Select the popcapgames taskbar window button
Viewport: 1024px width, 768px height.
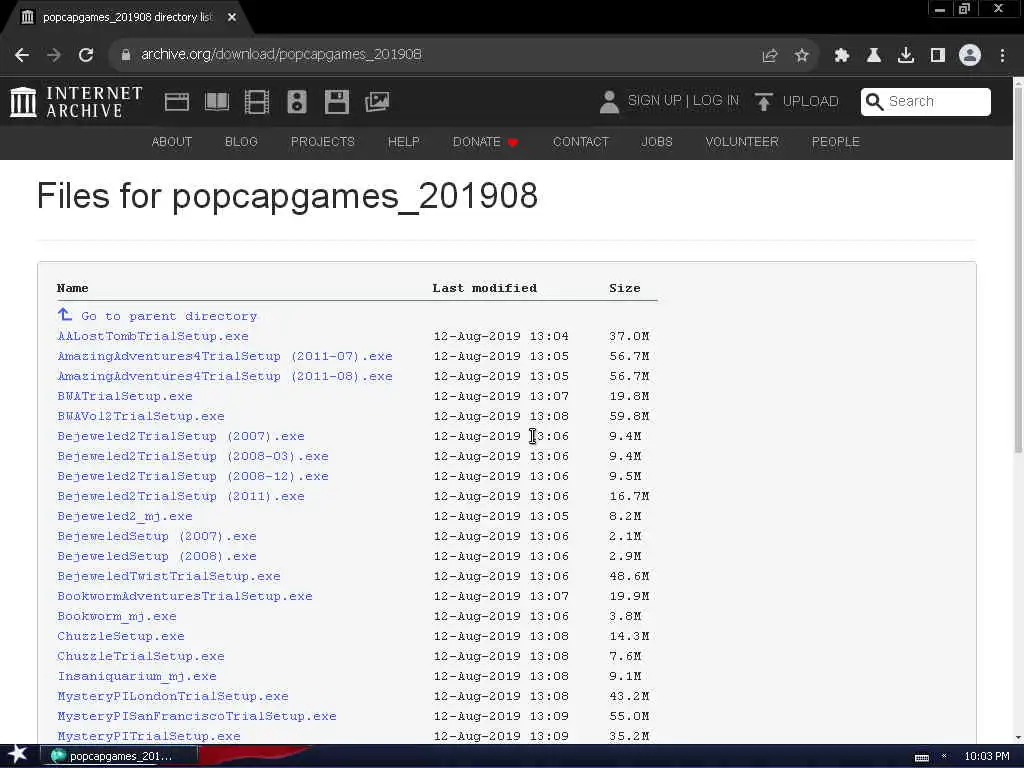[x=118, y=756]
